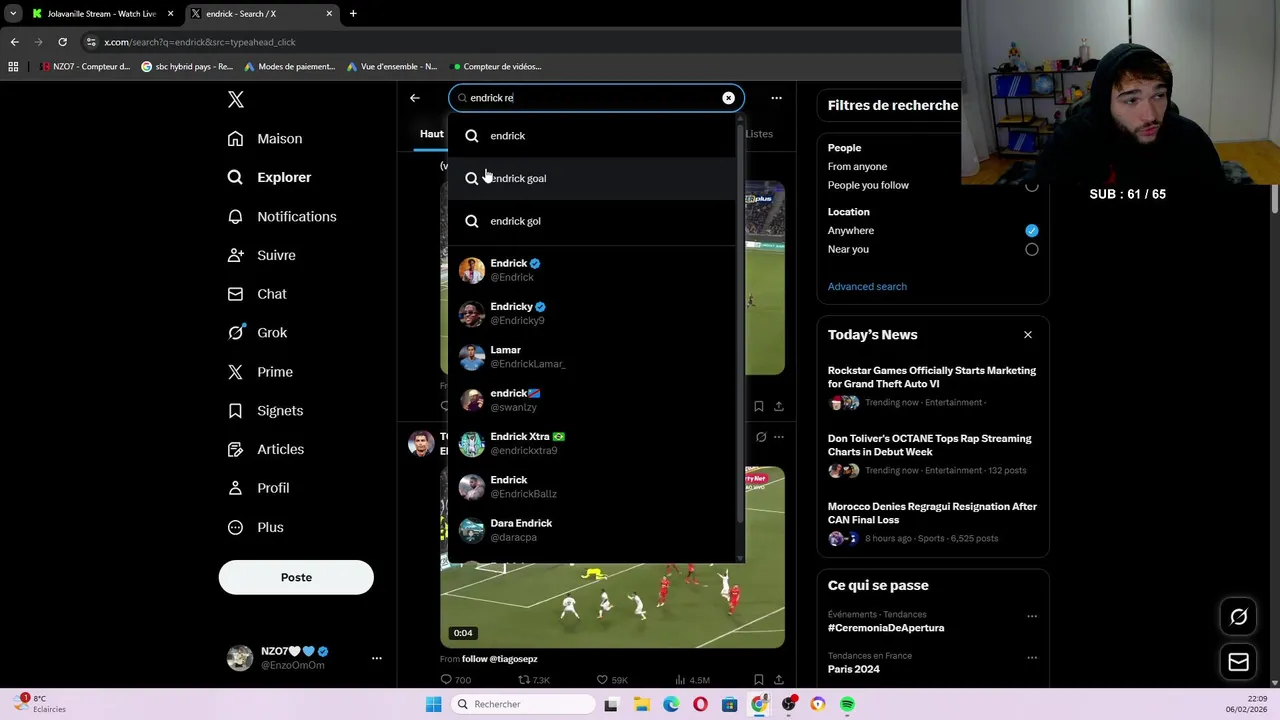Image resolution: width=1280 pixels, height=720 pixels.
Task: Open Spotify from the taskbar
Action: pyautogui.click(x=847, y=704)
